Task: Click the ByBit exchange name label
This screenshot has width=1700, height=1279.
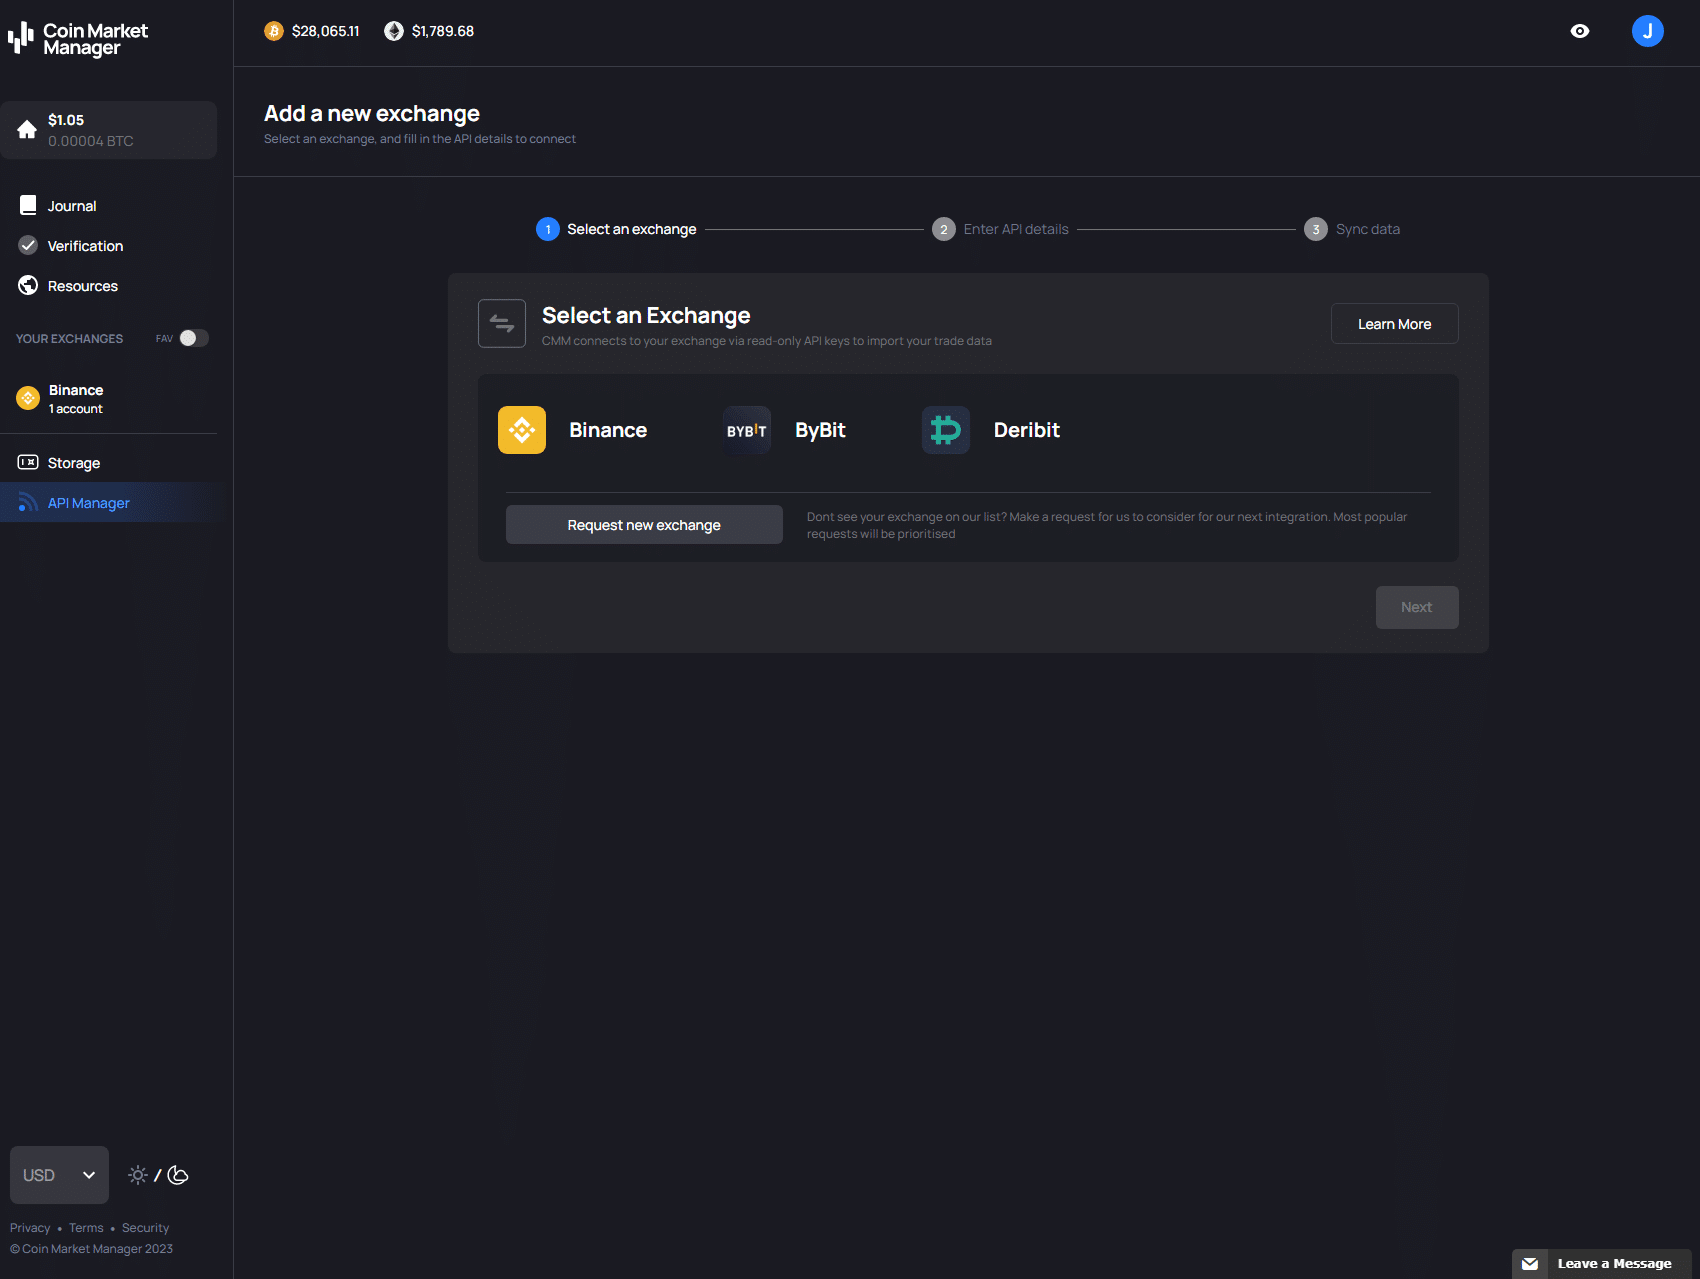Action: pyautogui.click(x=820, y=430)
